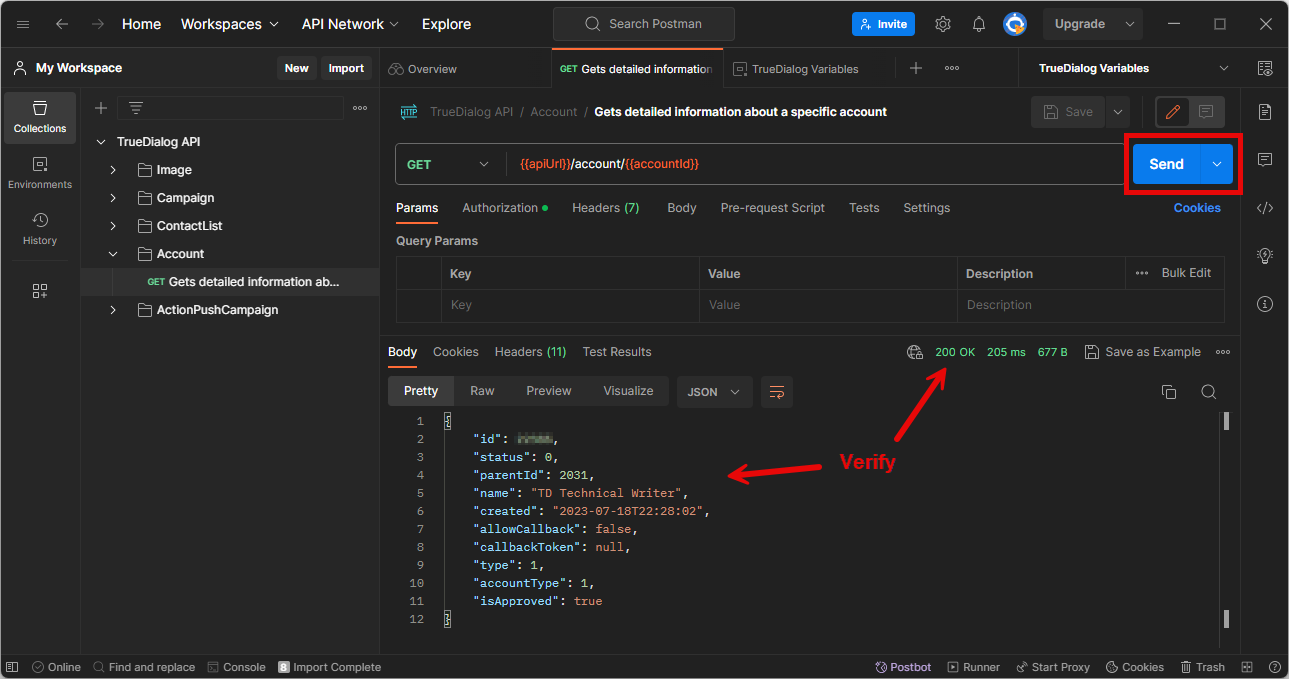Open the Collections sidebar panel
1289x679 pixels.
40,117
